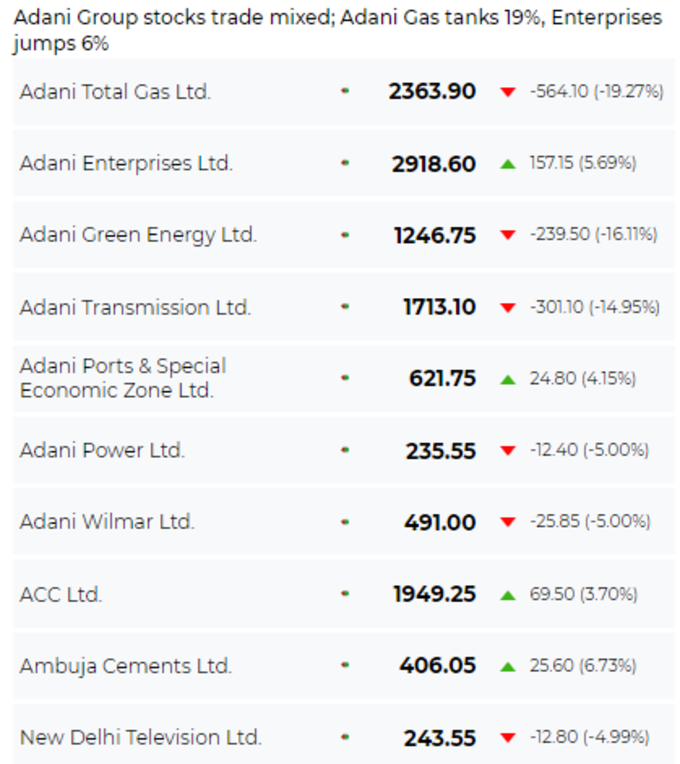
Task: Select the New Delhi Television Ltd. name
Action: pos(140,737)
